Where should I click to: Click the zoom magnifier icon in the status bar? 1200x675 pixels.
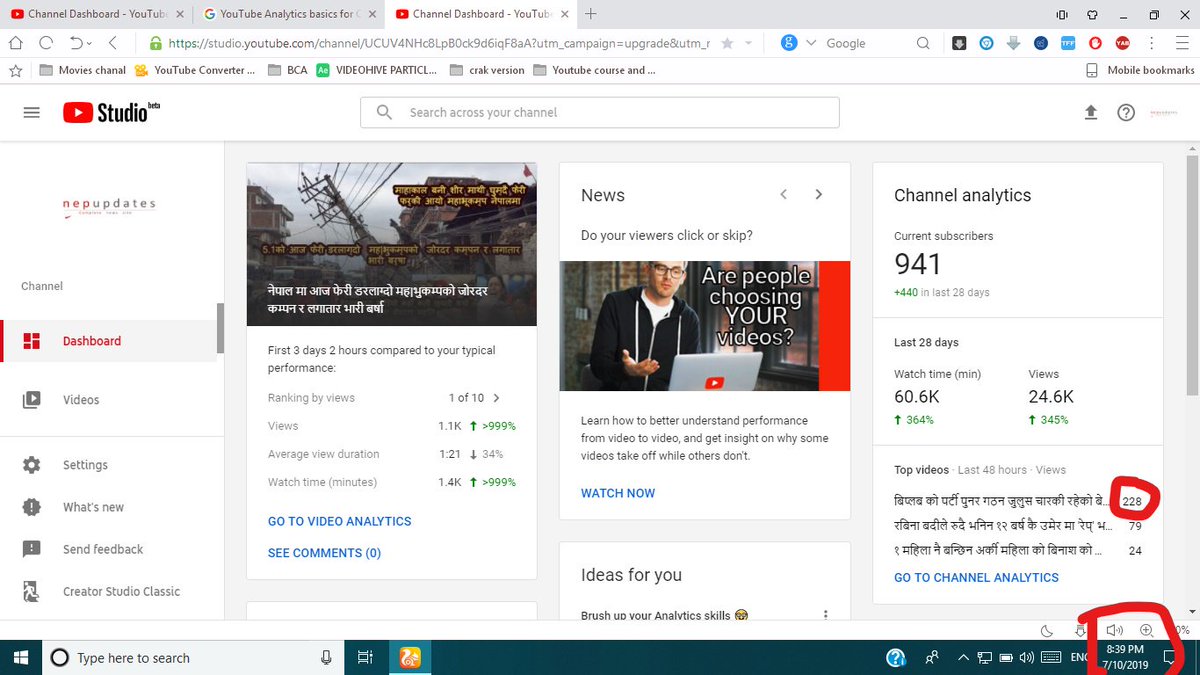(x=1147, y=630)
